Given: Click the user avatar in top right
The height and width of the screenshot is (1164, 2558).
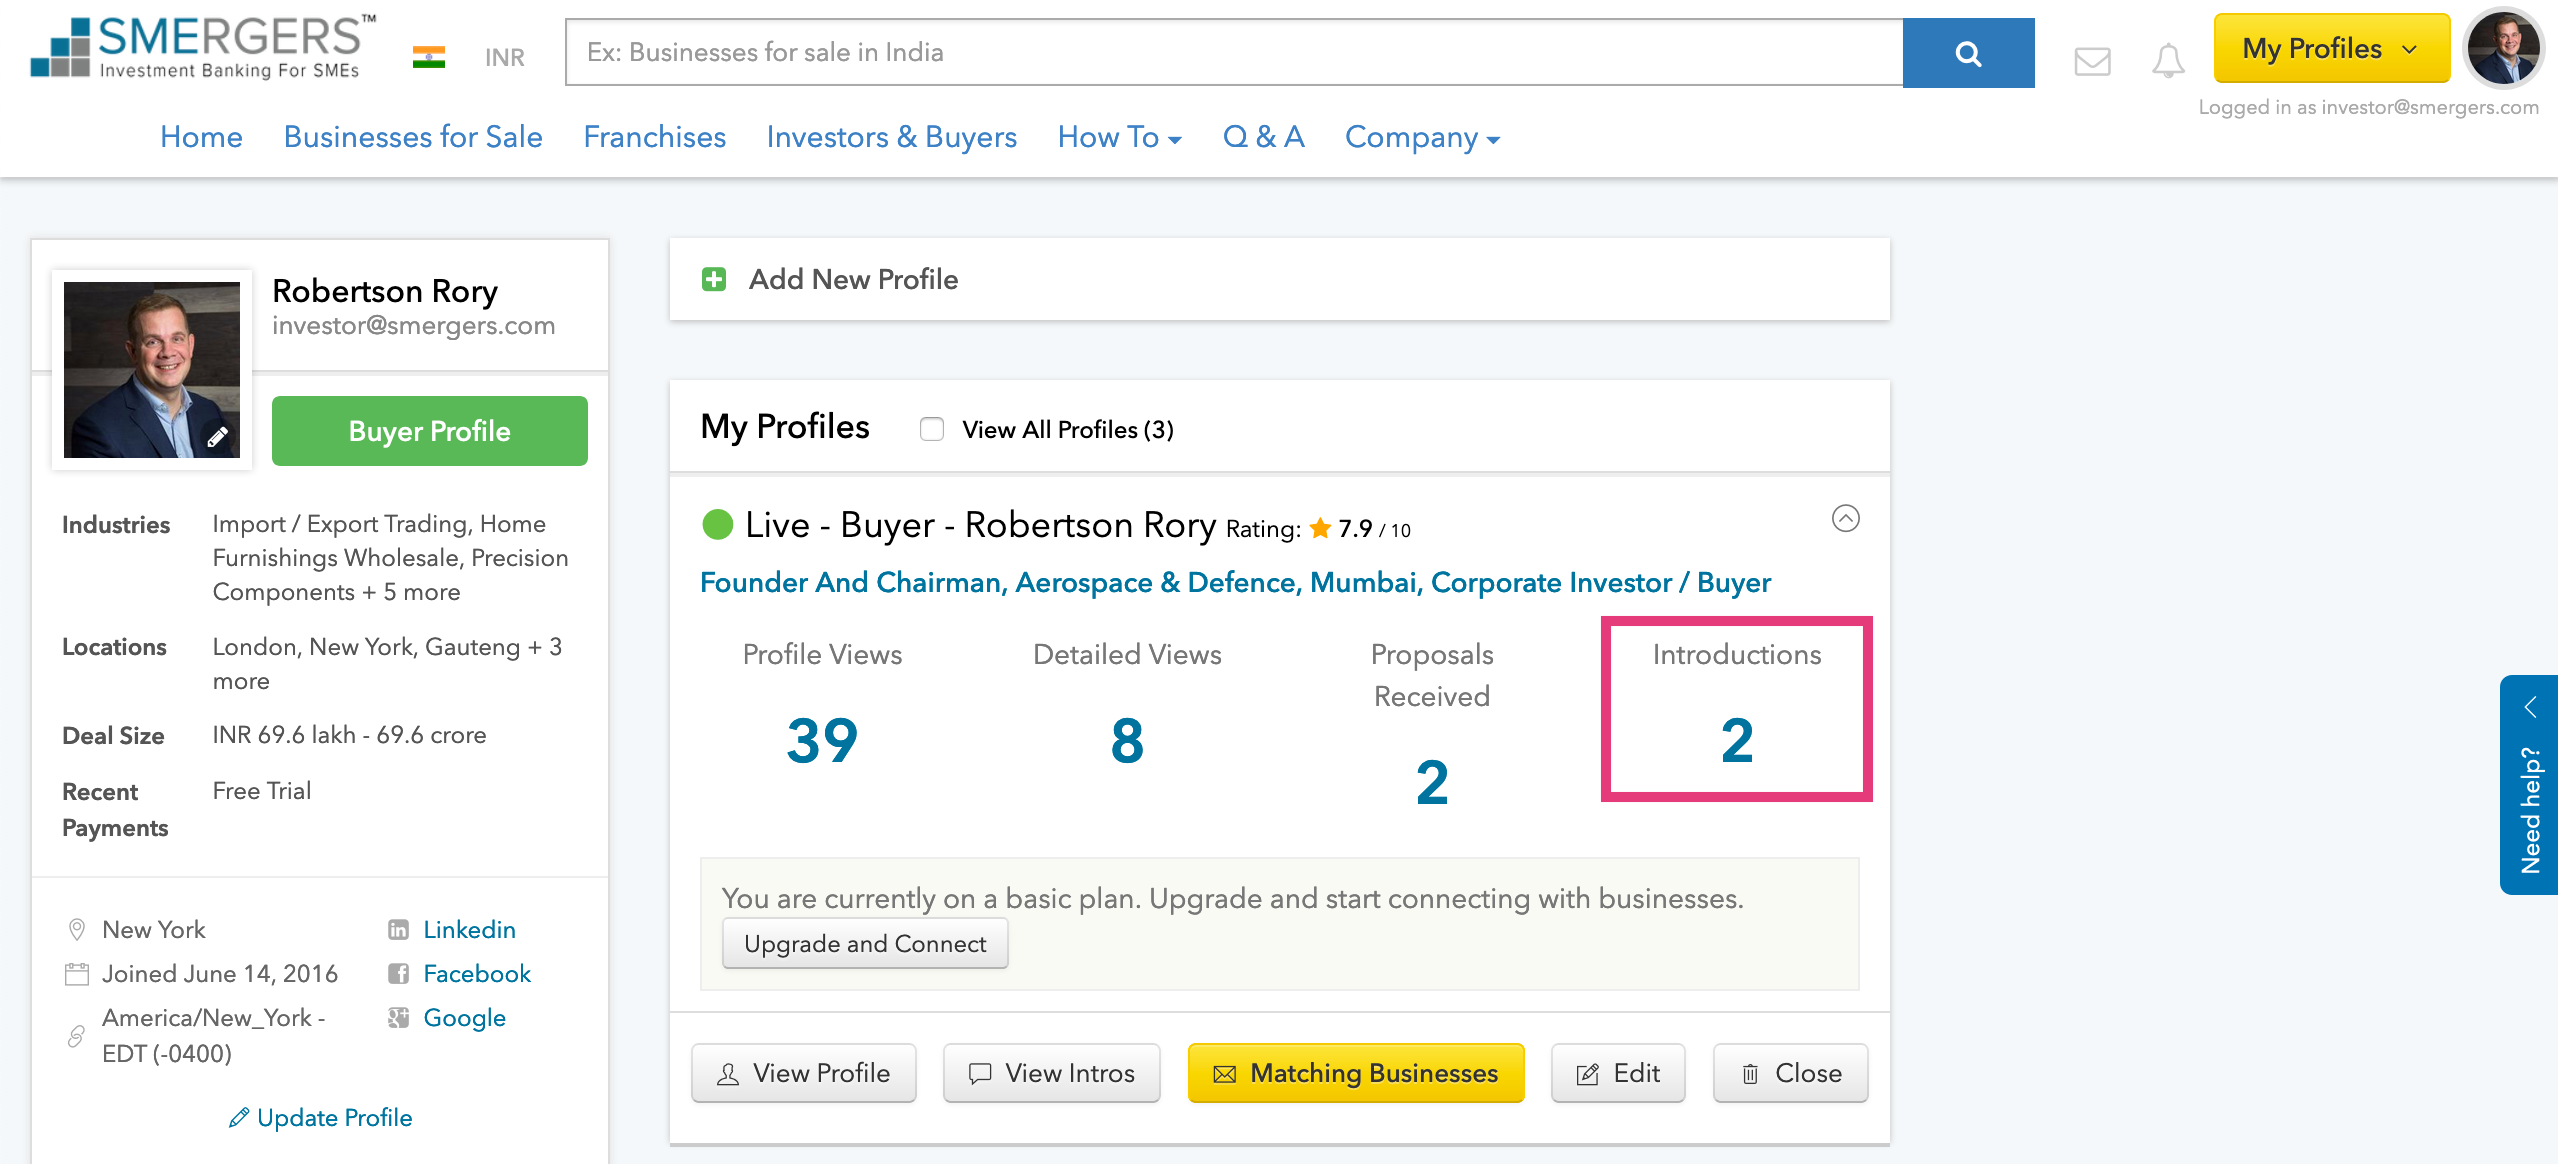Looking at the screenshot, I should tap(2503, 48).
